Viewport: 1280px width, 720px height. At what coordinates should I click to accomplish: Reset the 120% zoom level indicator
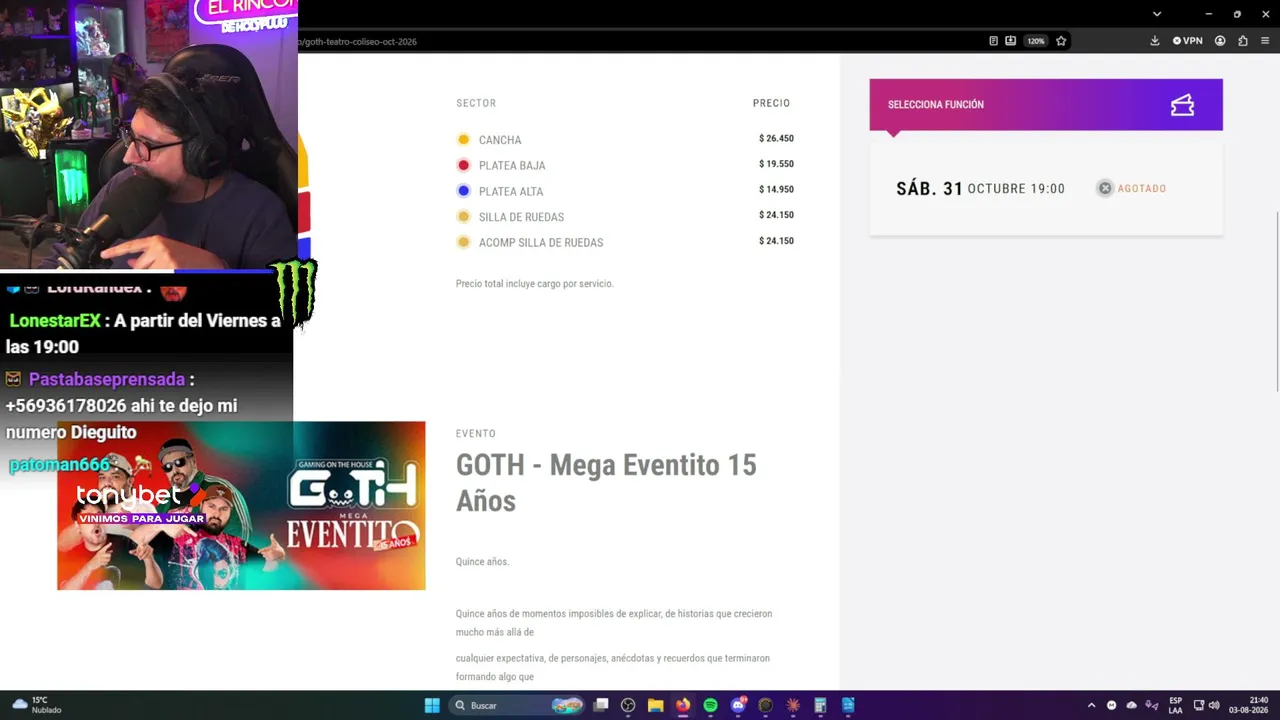pos(1036,41)
